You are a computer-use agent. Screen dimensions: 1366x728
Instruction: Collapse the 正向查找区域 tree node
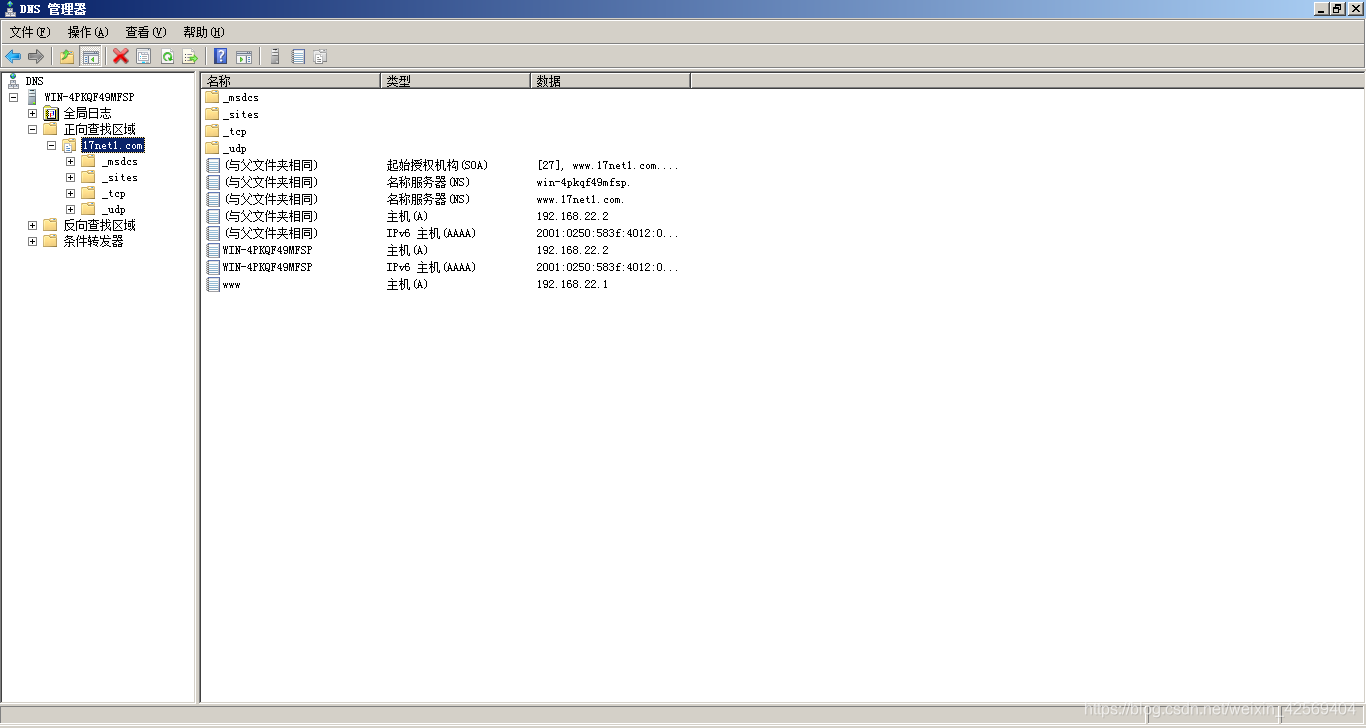coord(32,129)
